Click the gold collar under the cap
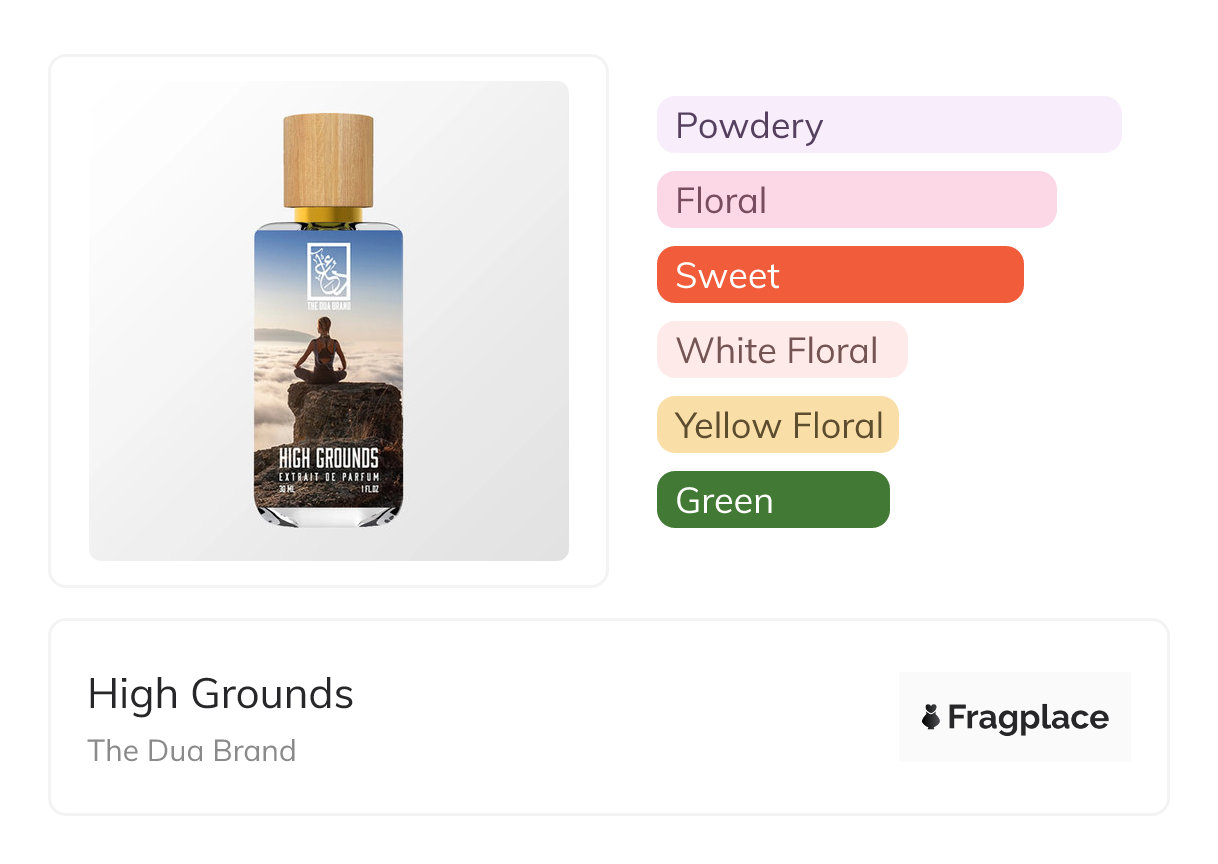The height and width of the screenshot is (864, 1218). pos(328,215)
